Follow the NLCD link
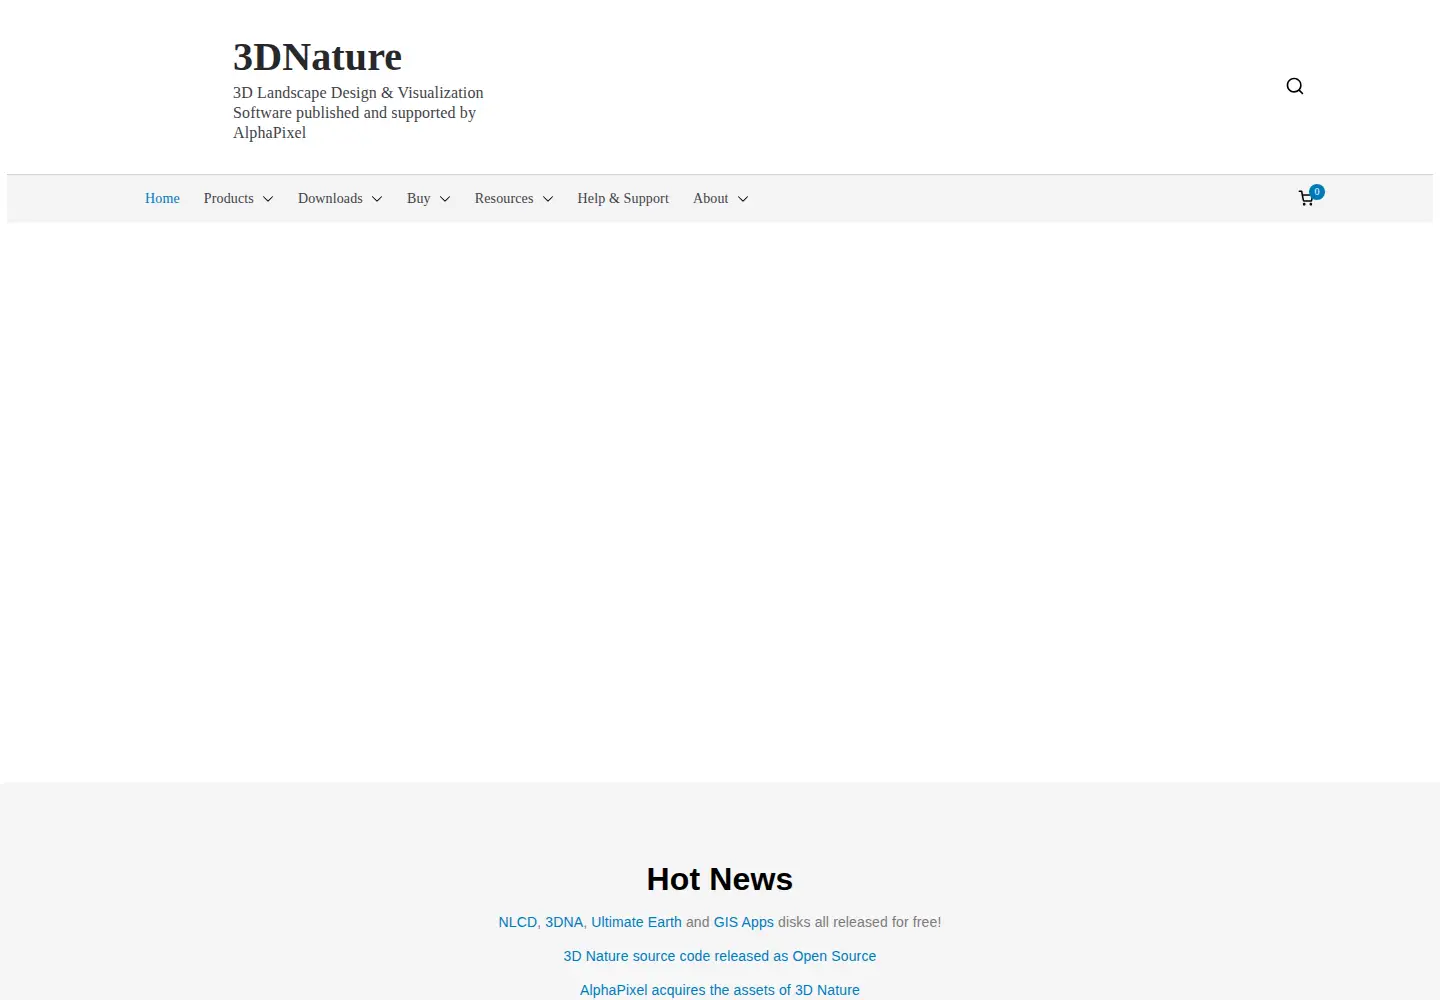The width and height of the screenshot is (1440, 1000). [517, 922]
